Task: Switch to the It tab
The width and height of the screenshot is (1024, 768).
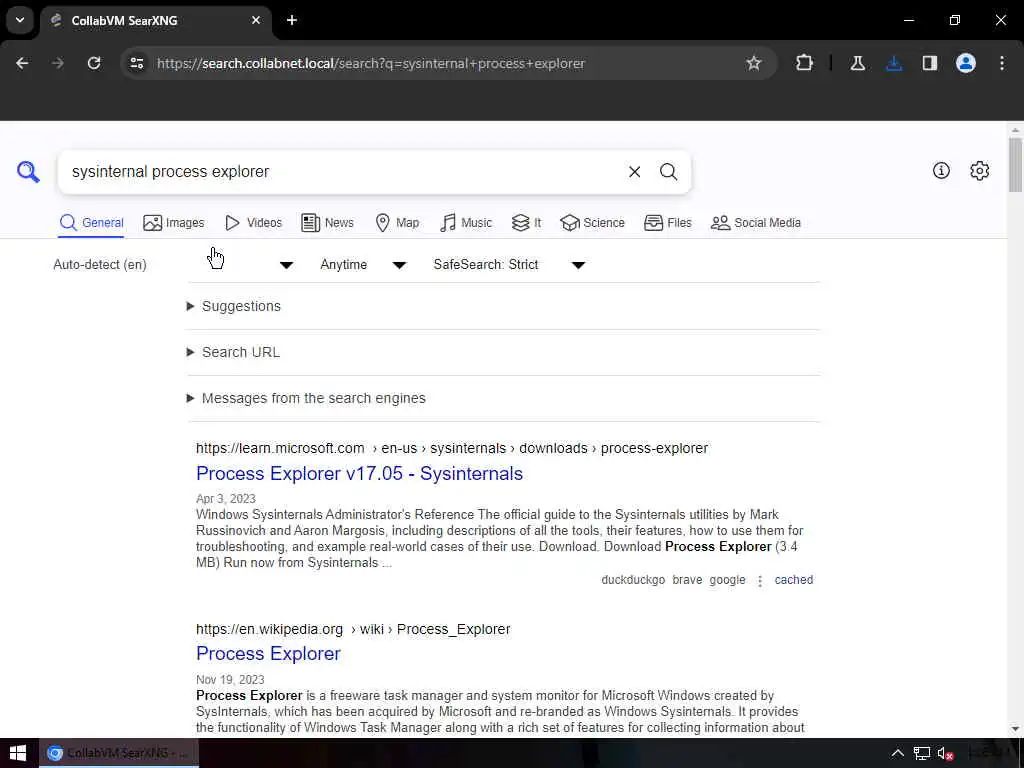Action: click(x=526, y=223)
